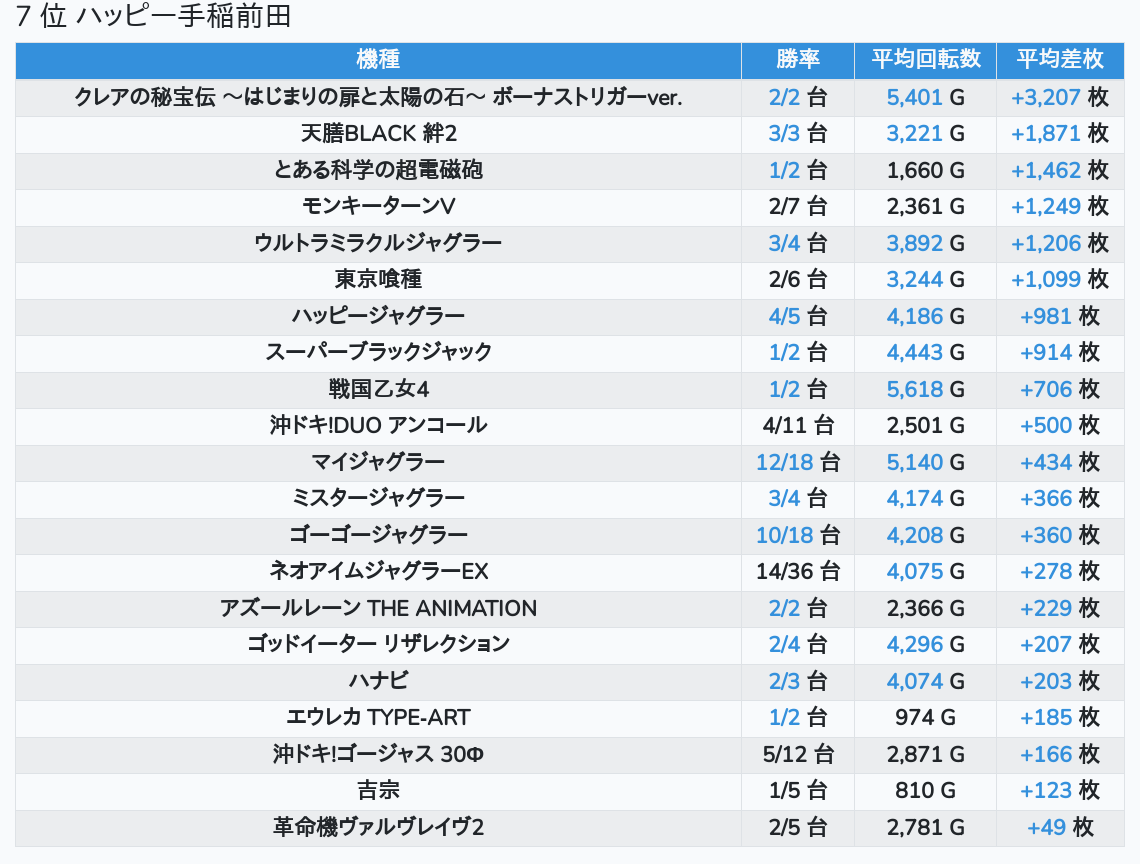Open the モンキーターンV row title
The height and width of the screenshot is (864, 1140).
[378, 207]
